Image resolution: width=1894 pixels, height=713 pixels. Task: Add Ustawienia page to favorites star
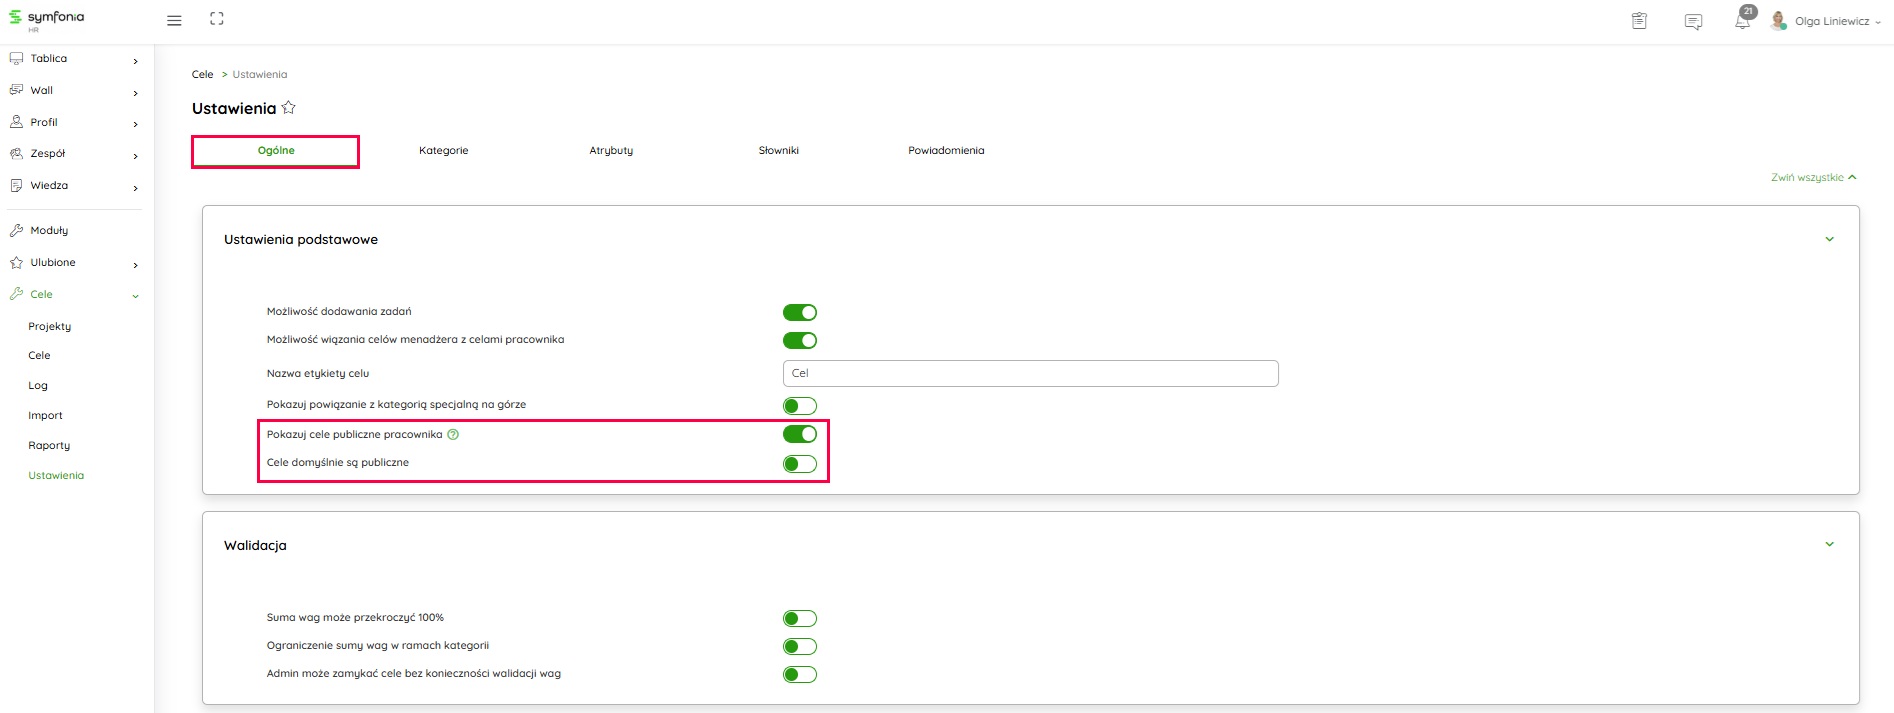point(289,108)
